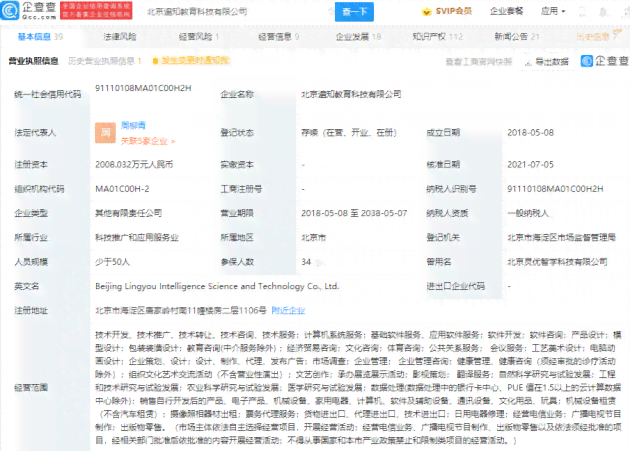Click the blue 查一下 search button

[x=354, y=12]
